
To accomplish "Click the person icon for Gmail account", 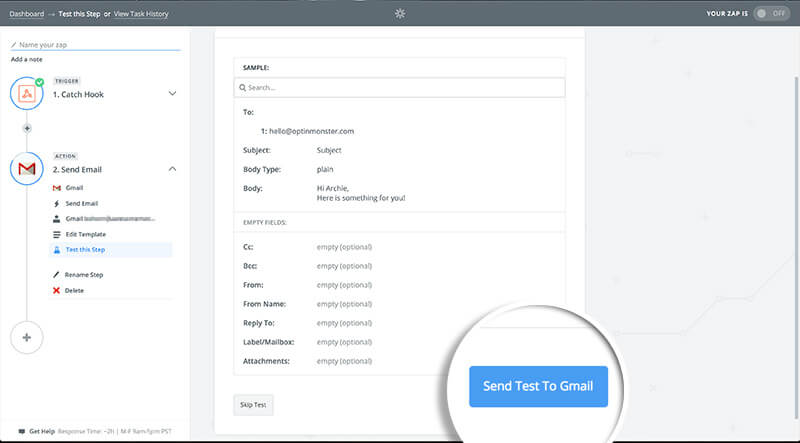I will click(x=57, y=218).
